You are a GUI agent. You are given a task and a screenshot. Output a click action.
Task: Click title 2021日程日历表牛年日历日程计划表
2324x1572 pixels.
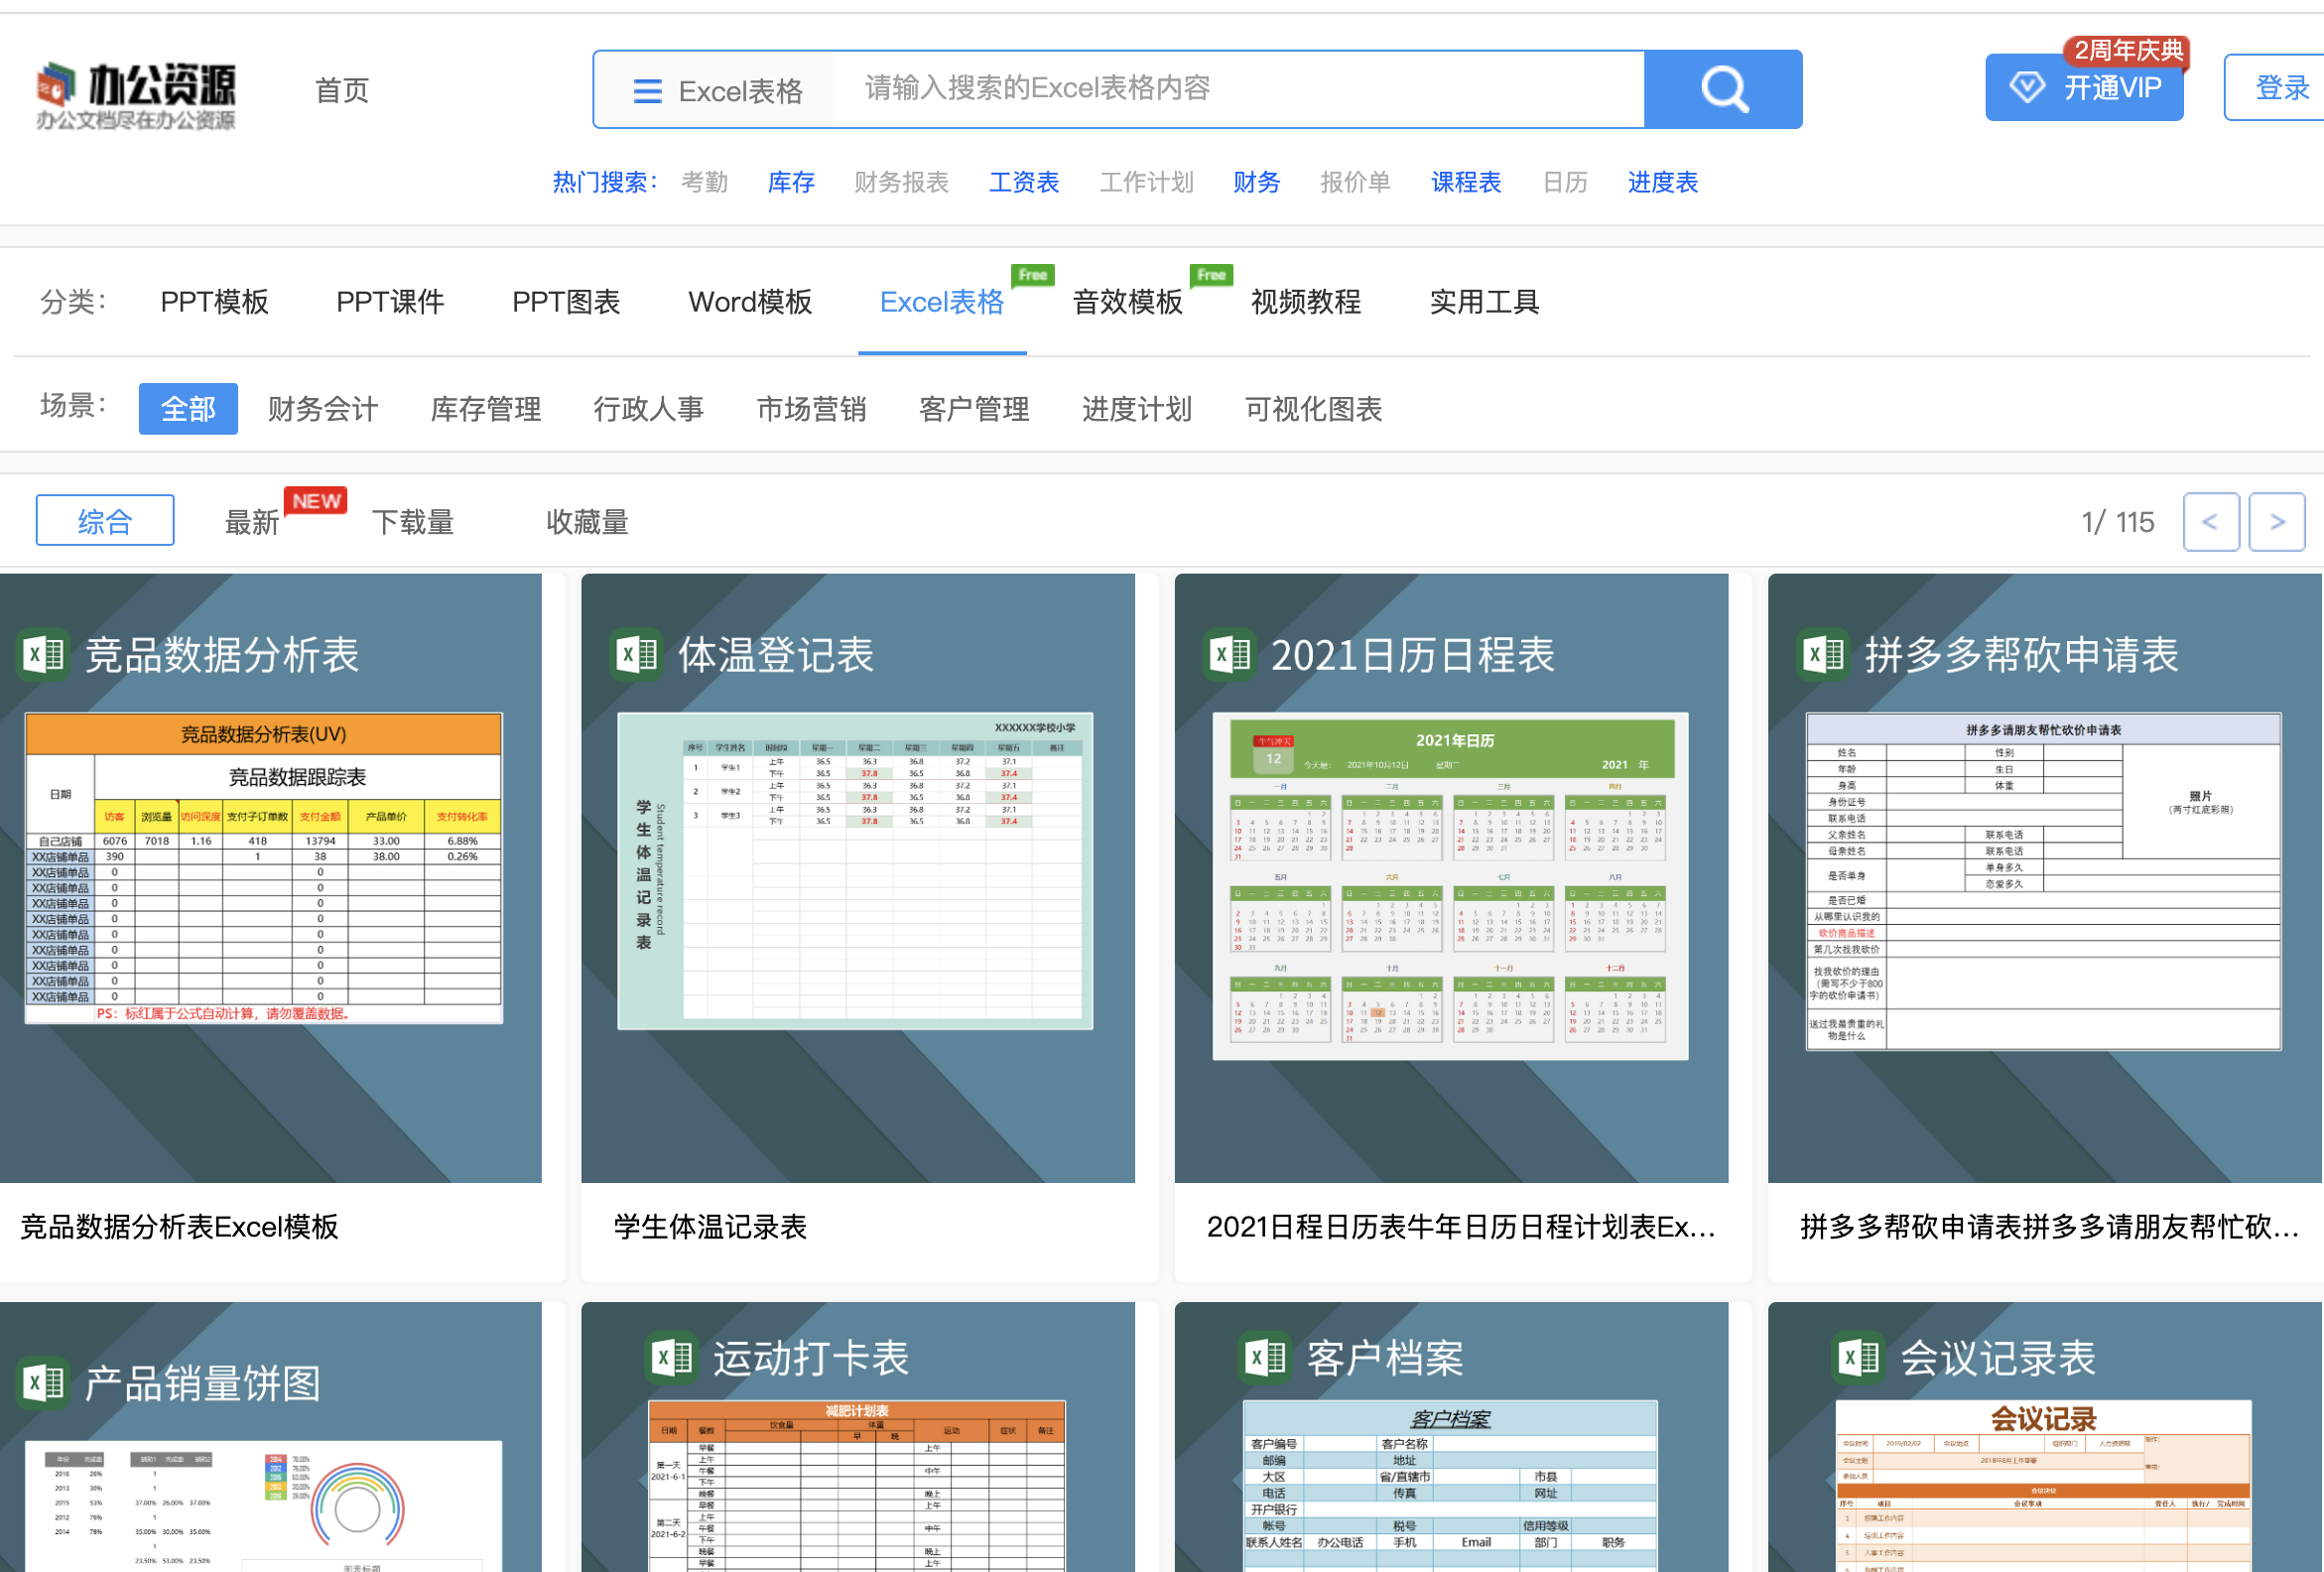[1461, 1227]
